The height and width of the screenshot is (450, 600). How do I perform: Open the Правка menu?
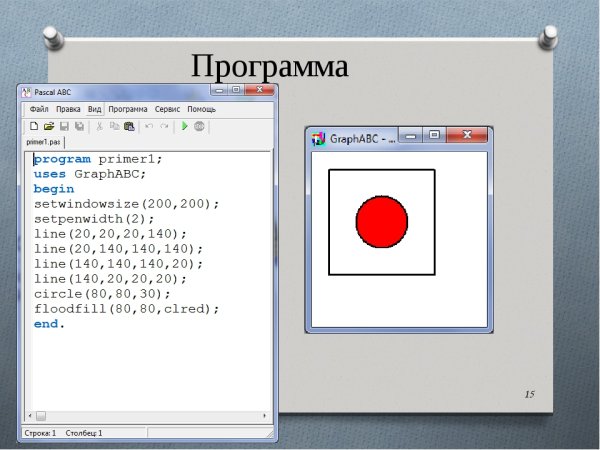[x=68, y=108]
